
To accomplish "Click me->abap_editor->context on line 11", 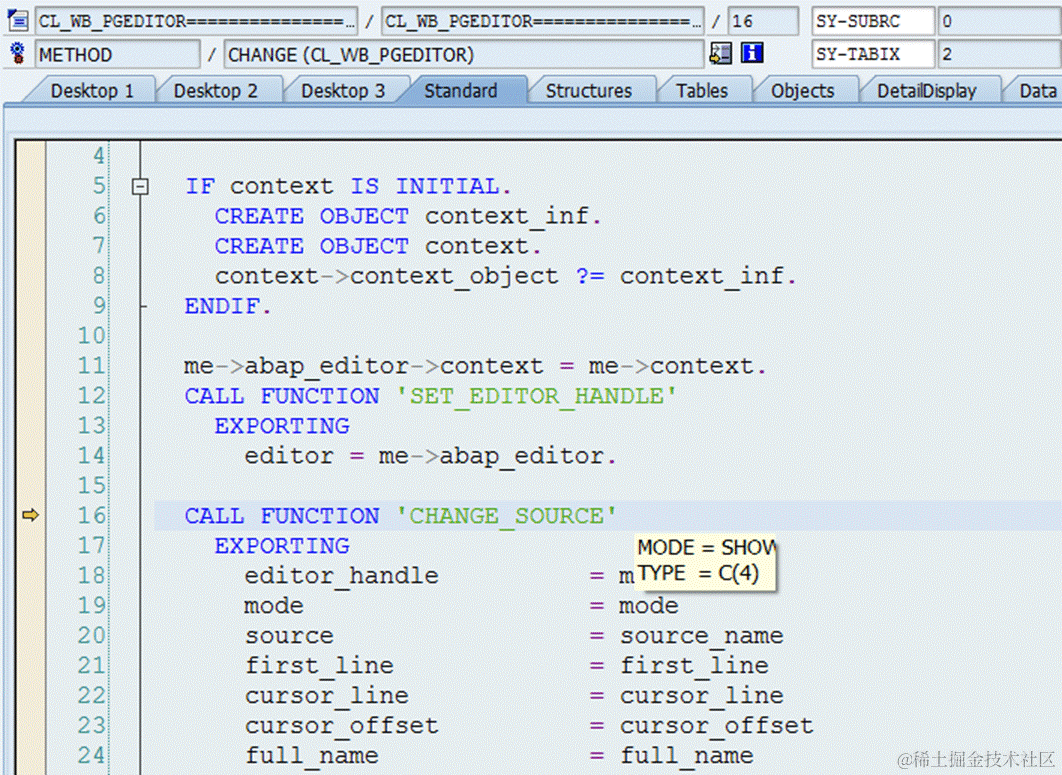I will 364,366.
